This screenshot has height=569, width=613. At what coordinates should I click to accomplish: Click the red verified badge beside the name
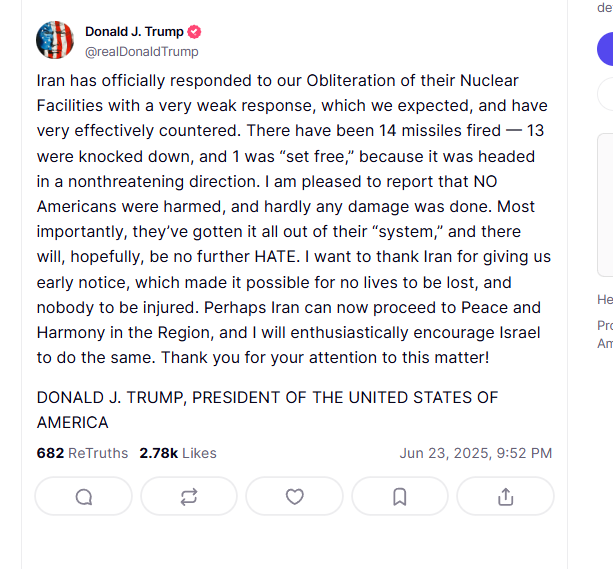tap(194, 32)
